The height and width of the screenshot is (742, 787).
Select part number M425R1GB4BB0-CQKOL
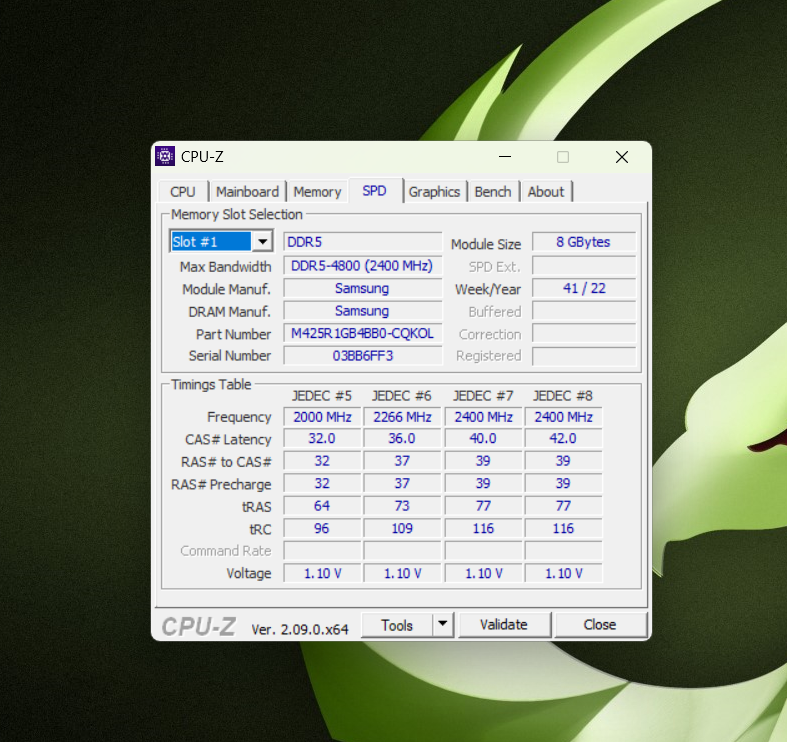point(362,333)
